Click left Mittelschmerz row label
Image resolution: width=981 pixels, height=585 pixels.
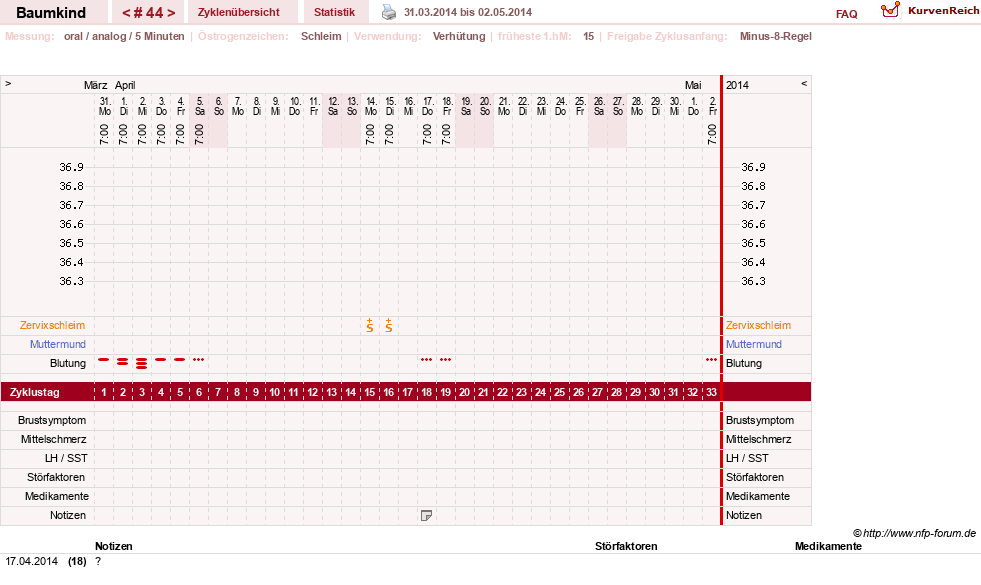click(x=53, y=439)
